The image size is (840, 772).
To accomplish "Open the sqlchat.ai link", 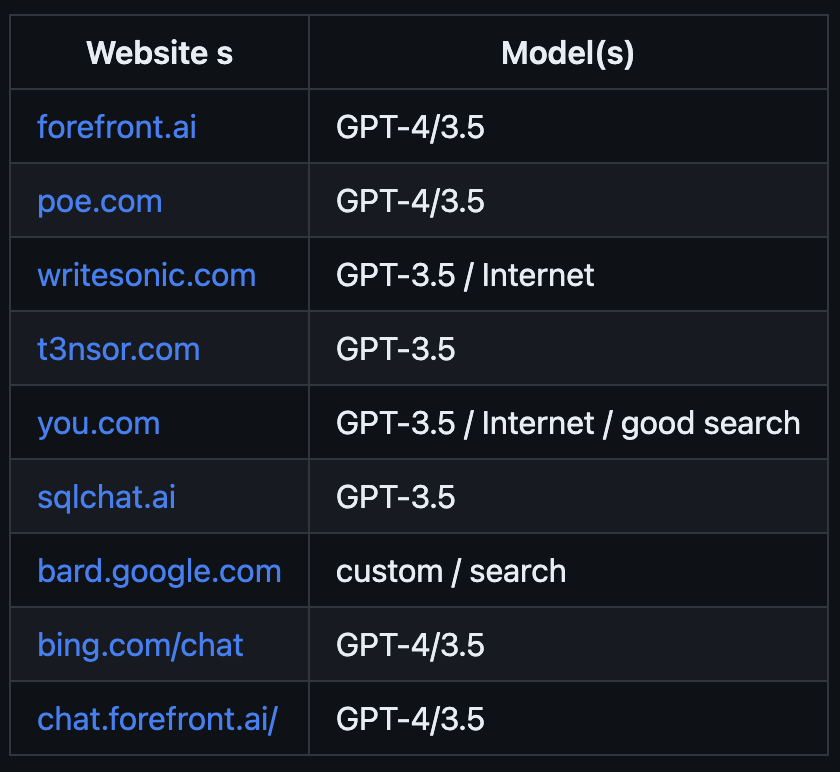I will point(107,497).
